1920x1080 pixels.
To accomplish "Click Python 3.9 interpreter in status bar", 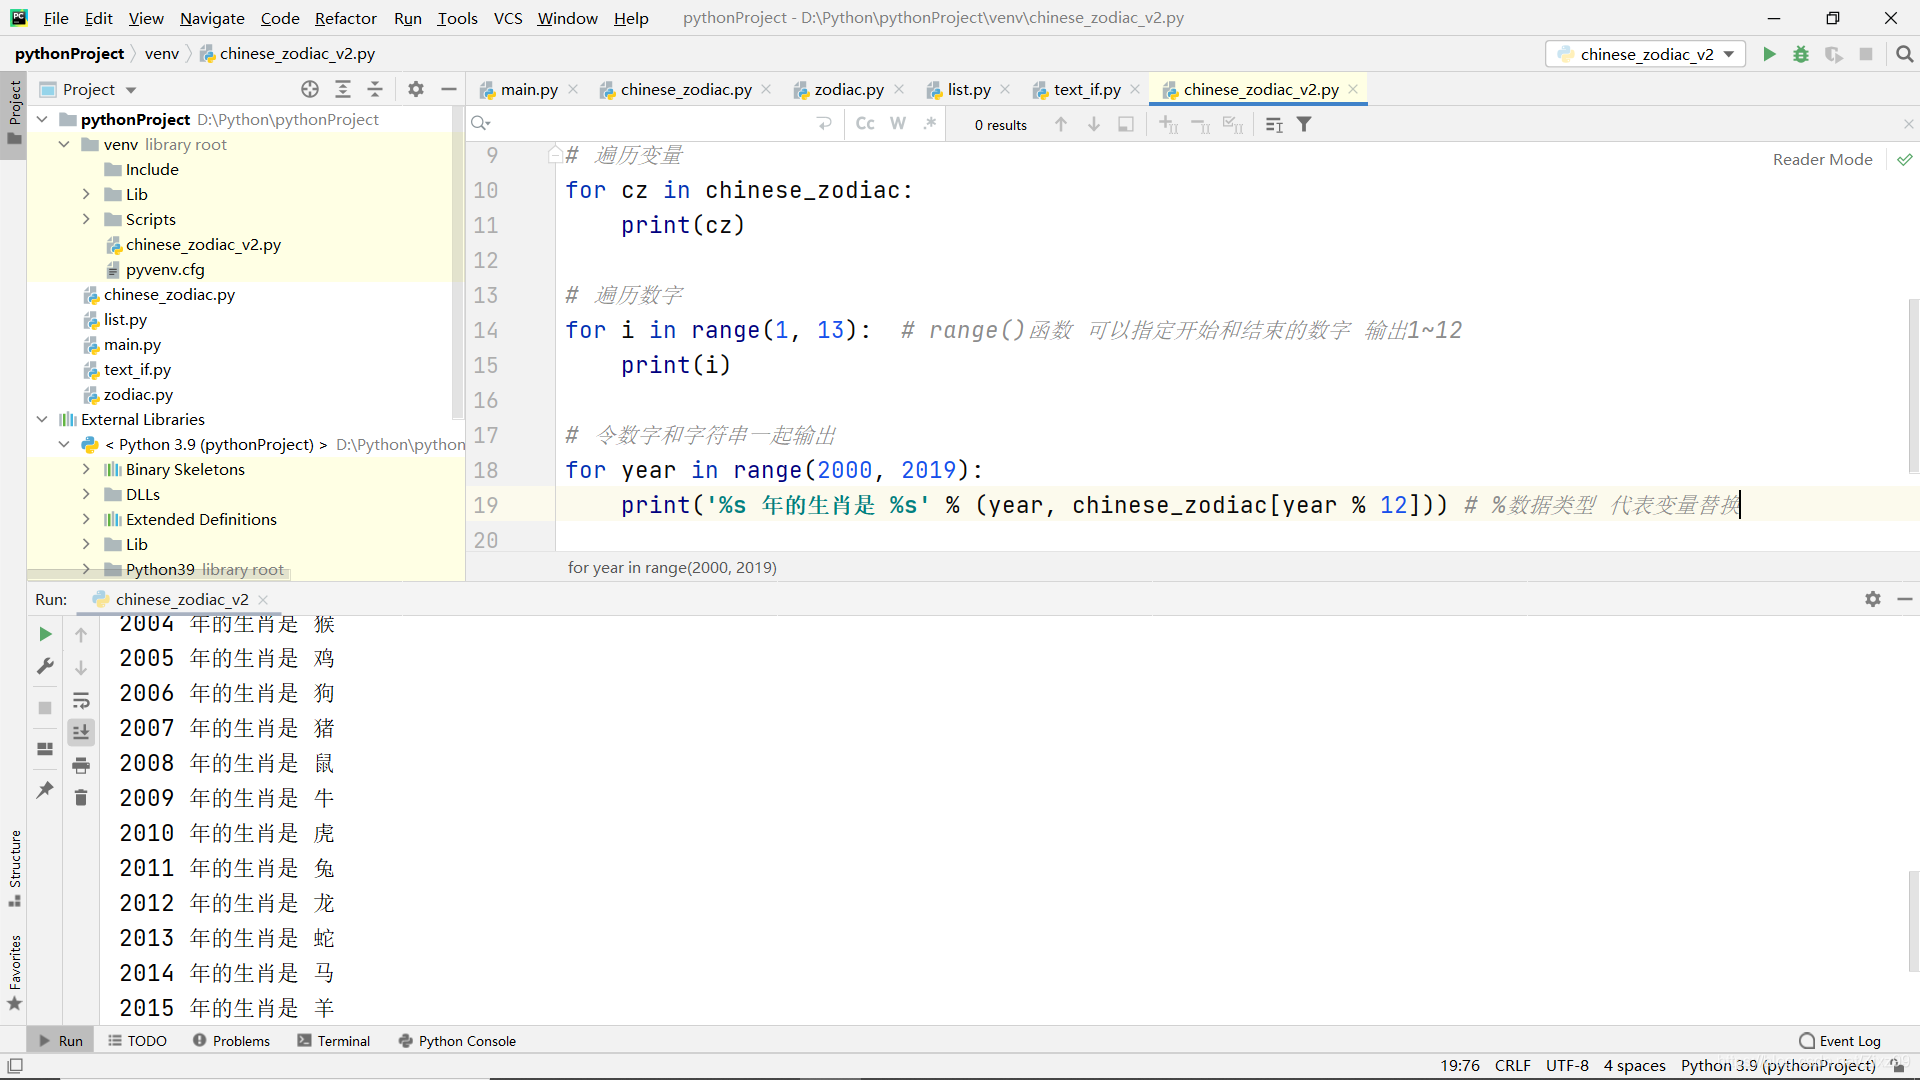I will (x=1778, y=1066).
